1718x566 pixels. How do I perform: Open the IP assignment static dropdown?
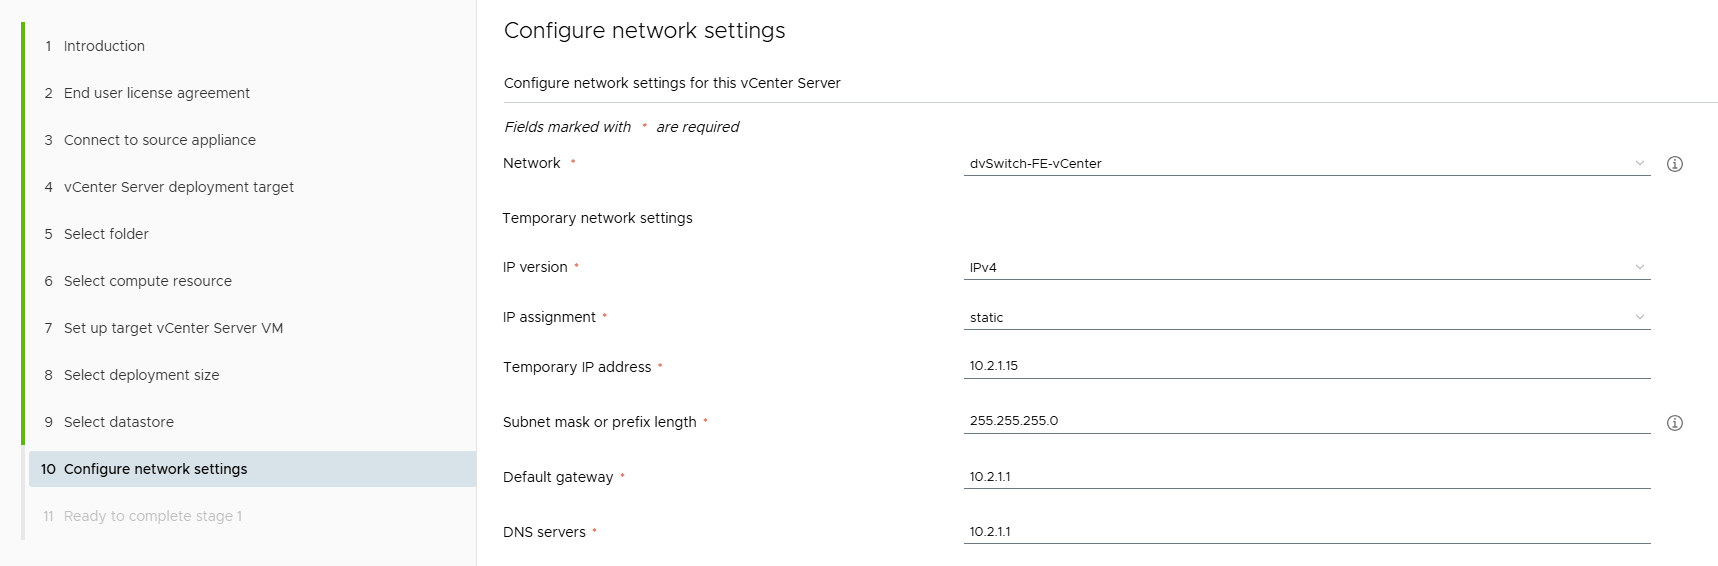click(1306, 318)
